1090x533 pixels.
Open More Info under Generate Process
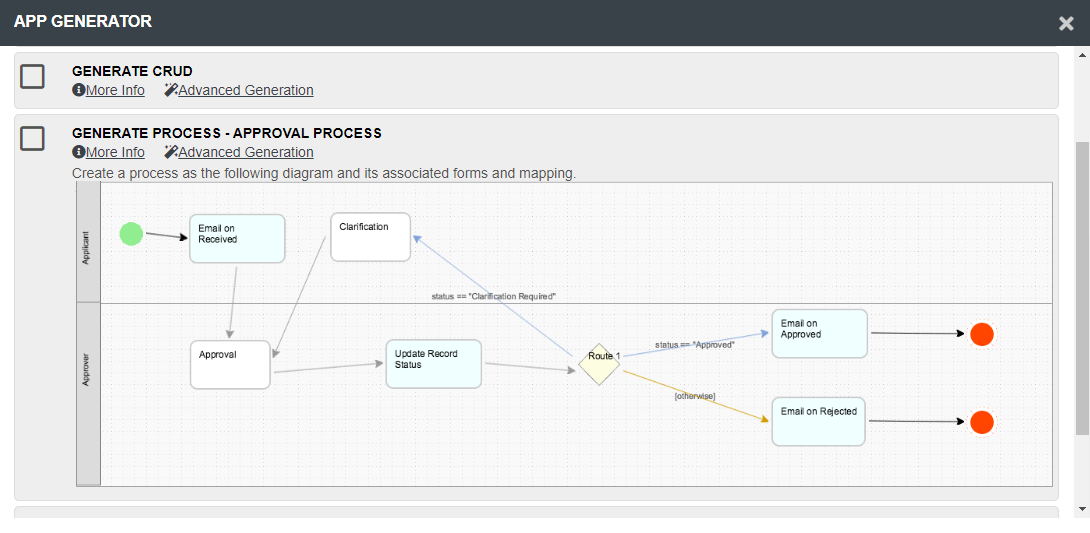coord(108,152)
